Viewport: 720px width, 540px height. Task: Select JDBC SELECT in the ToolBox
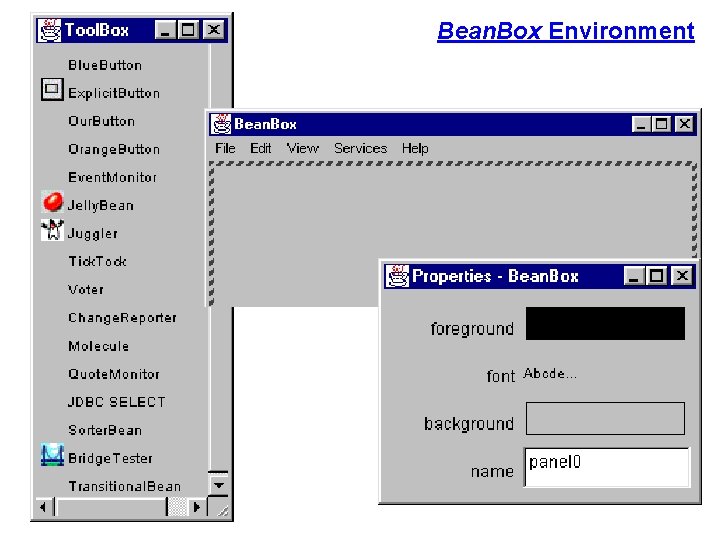[116, 402]
